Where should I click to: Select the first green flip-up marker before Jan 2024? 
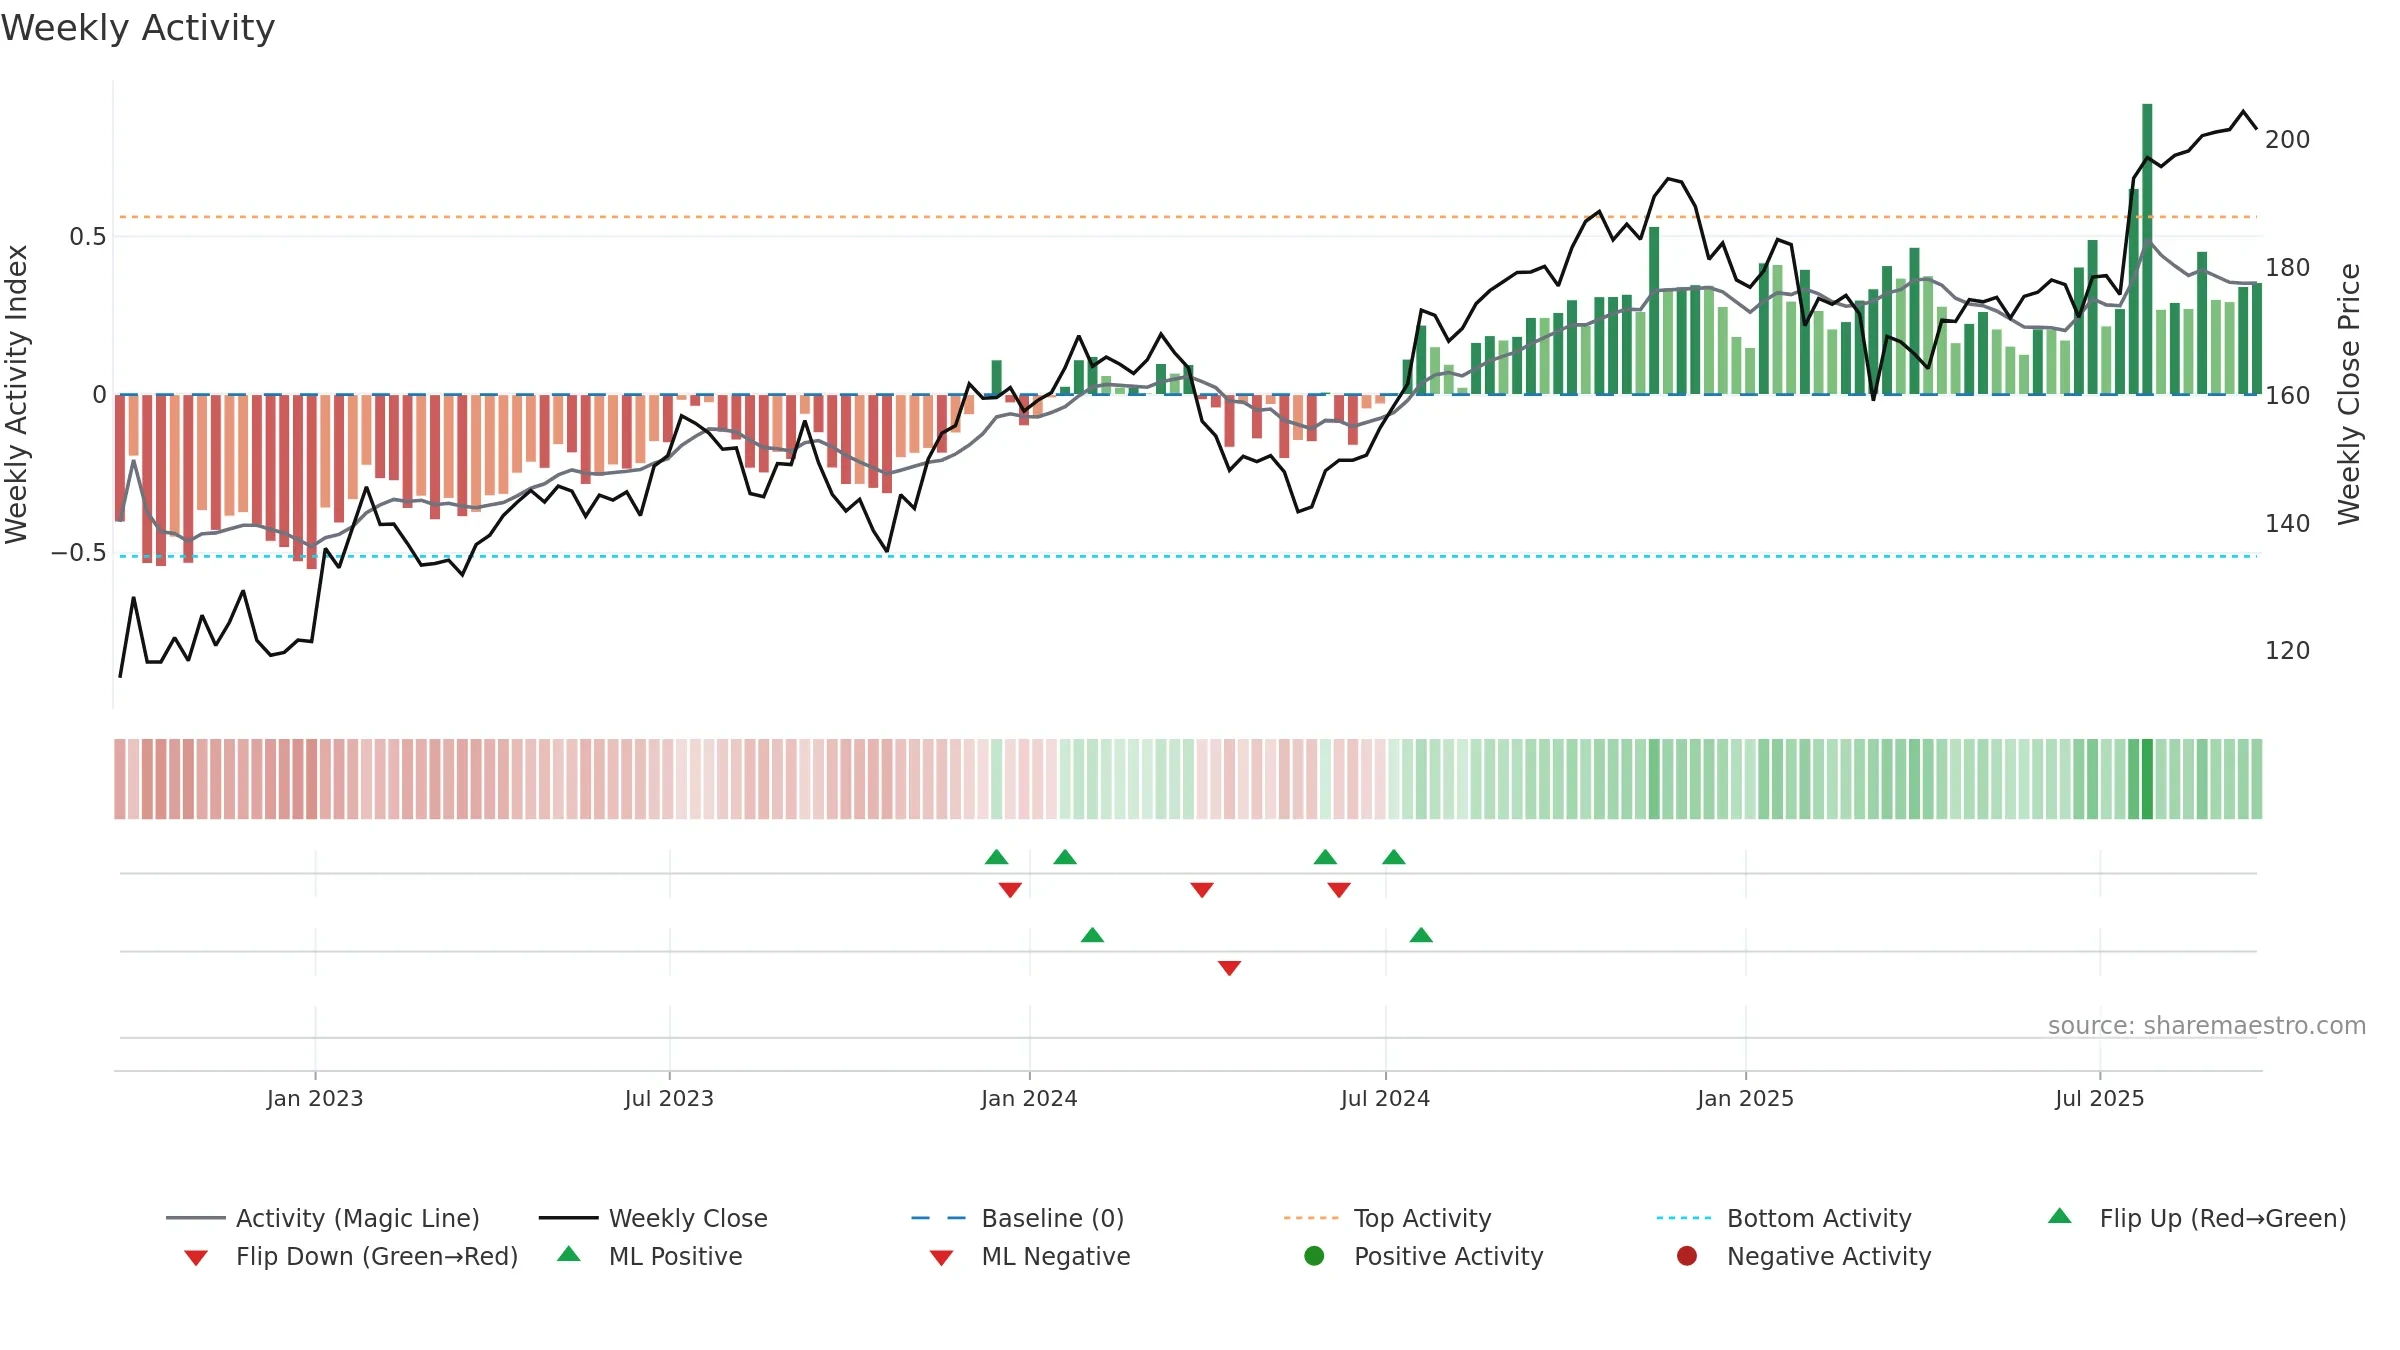pos(997,857)
